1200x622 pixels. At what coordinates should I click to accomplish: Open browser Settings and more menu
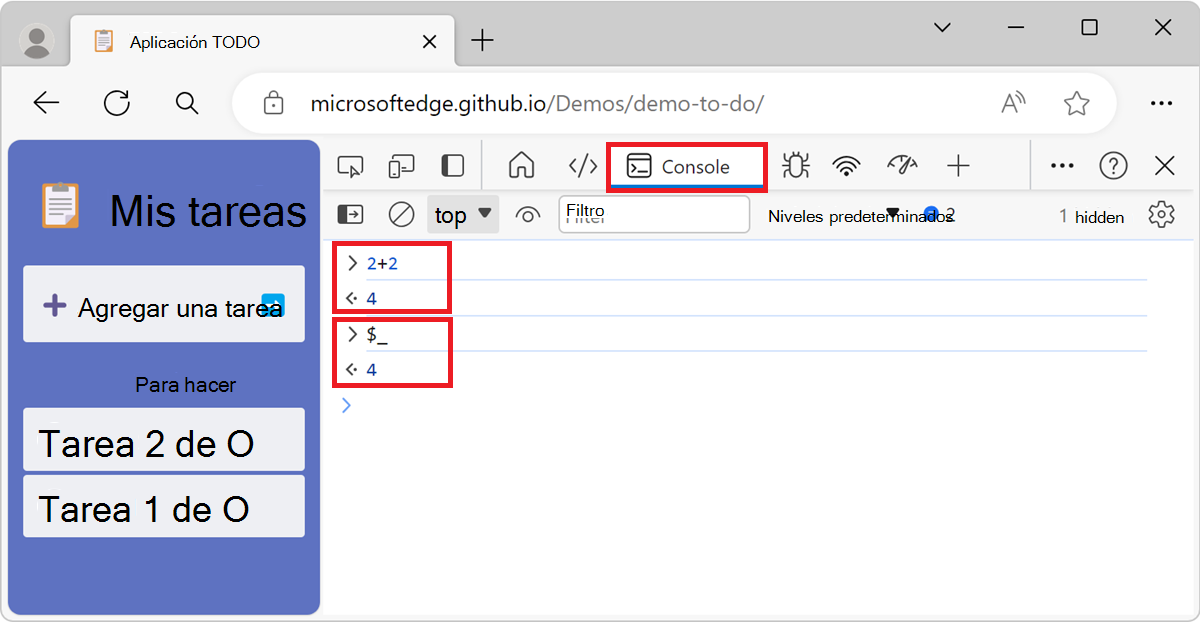[x=1161, y=103]
